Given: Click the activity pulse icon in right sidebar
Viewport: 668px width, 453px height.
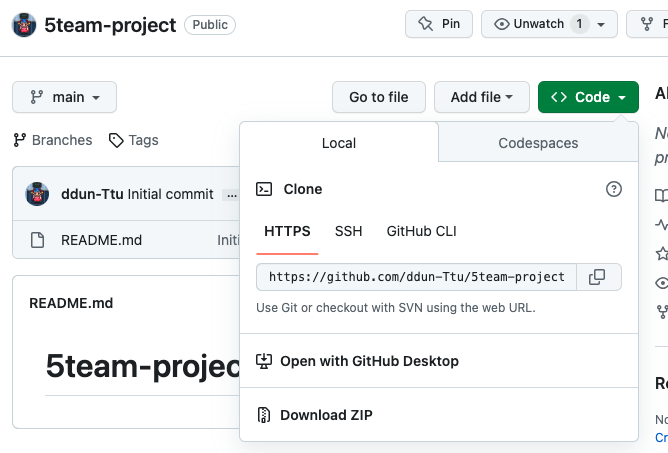Looking at the screenshot, I should pyautogui.click(x=662, y=224).
